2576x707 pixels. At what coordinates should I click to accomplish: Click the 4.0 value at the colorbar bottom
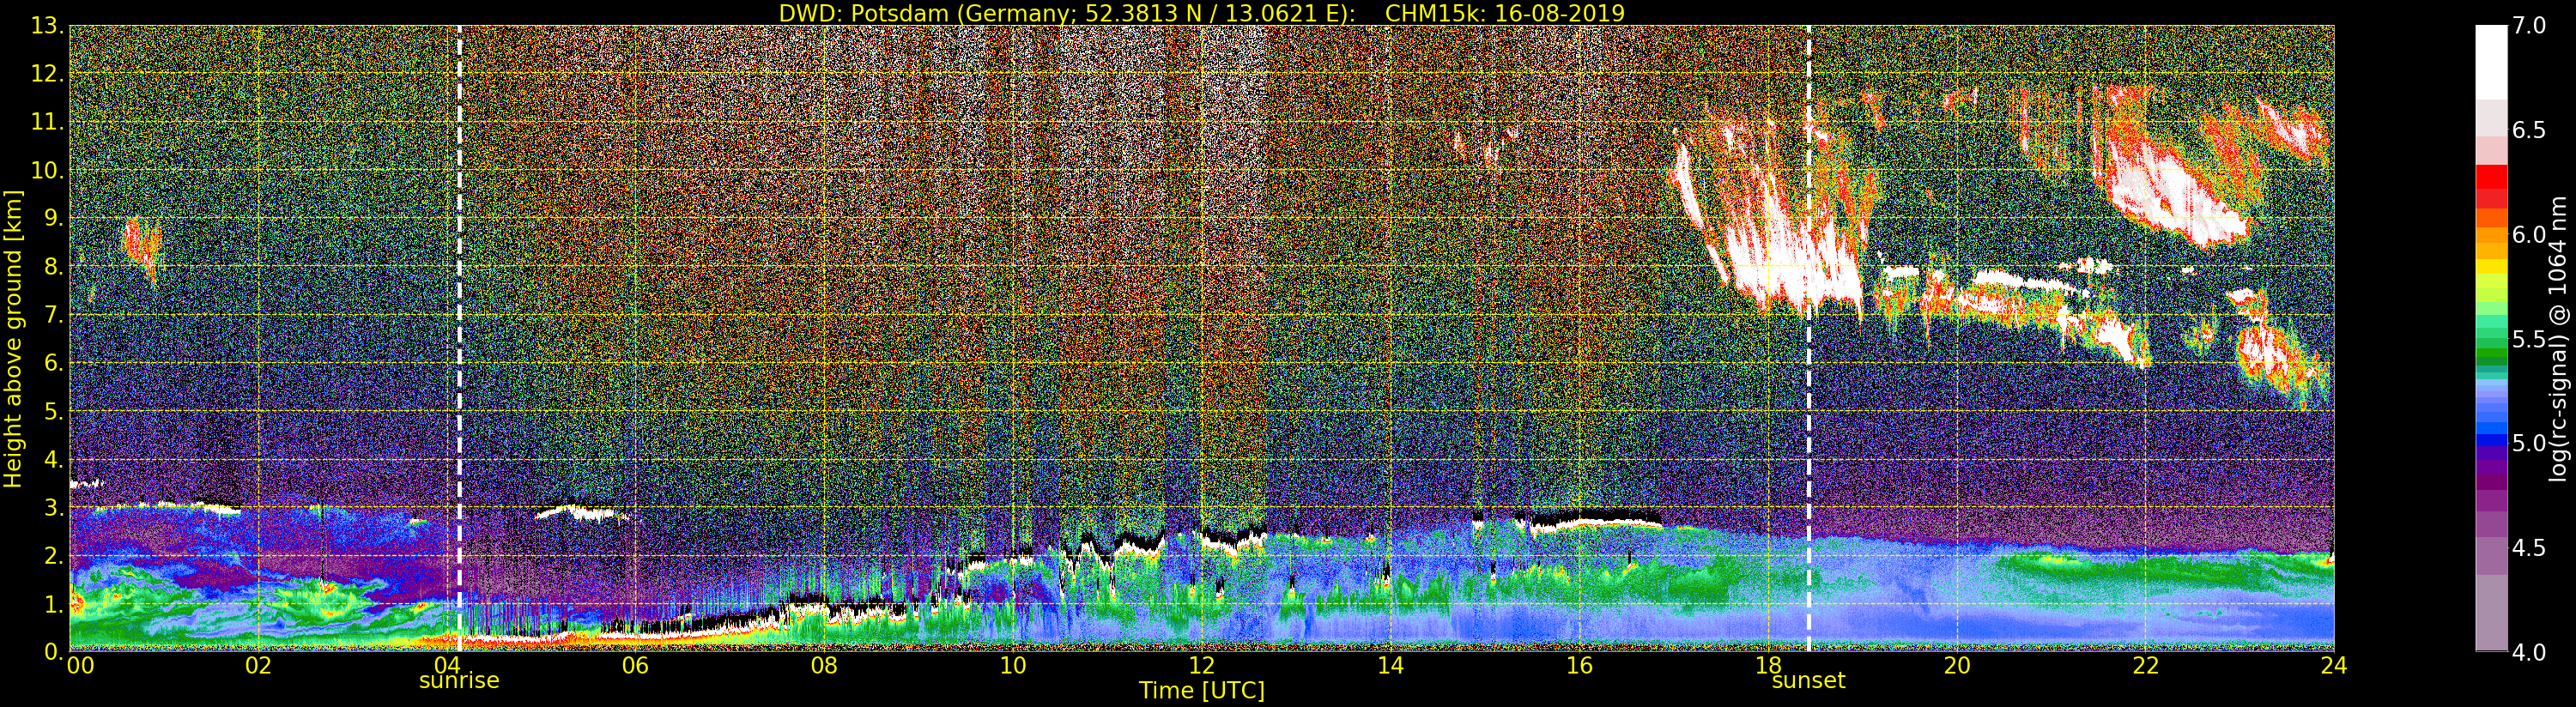2529,653
